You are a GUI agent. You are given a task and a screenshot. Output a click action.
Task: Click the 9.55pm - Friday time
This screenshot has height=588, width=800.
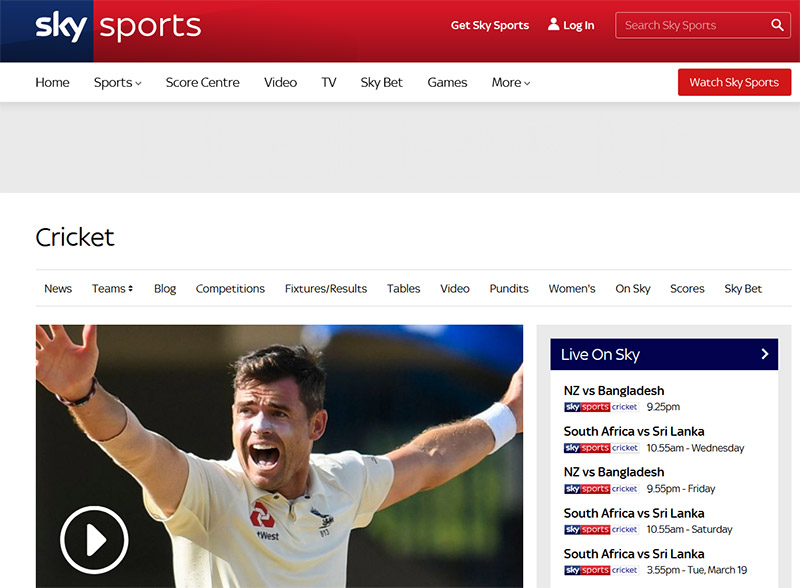681,488
